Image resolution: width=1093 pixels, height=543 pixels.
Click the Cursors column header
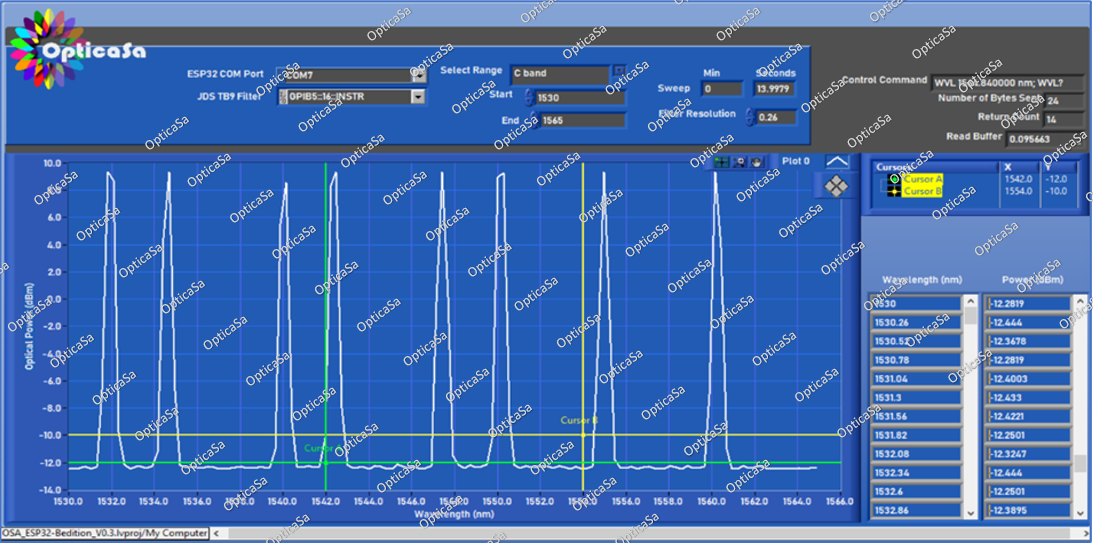(935, 167)
